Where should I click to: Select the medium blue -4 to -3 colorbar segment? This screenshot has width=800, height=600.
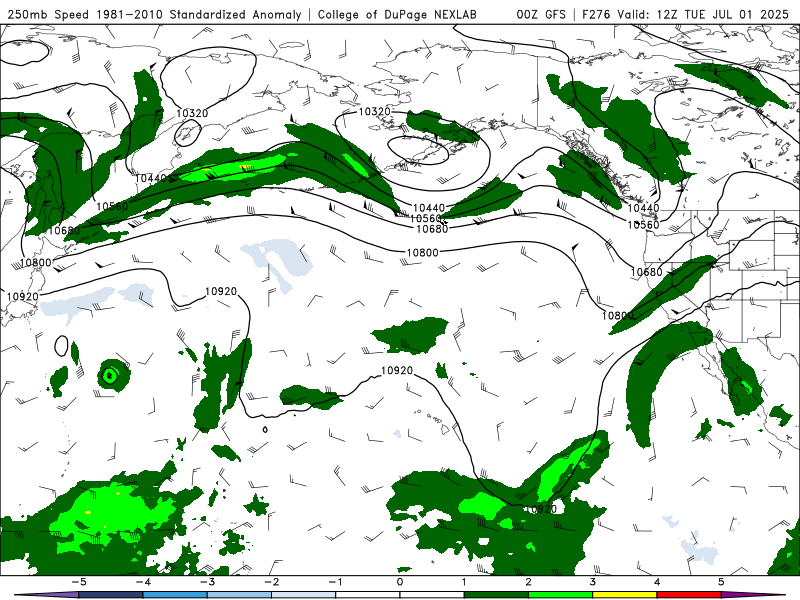click(175, 595)
